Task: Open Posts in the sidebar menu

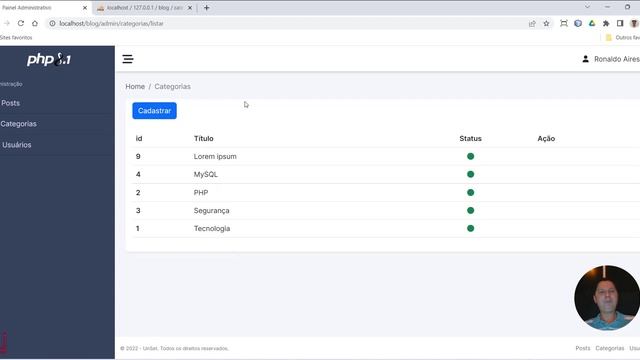Action: 10,103
